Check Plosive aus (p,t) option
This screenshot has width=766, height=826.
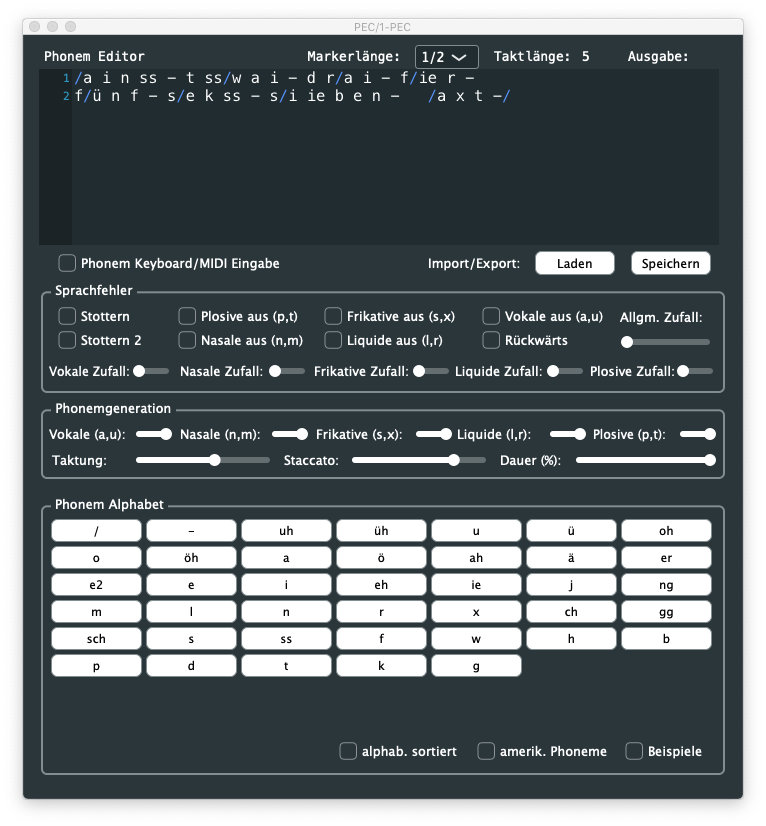[187, 316]
